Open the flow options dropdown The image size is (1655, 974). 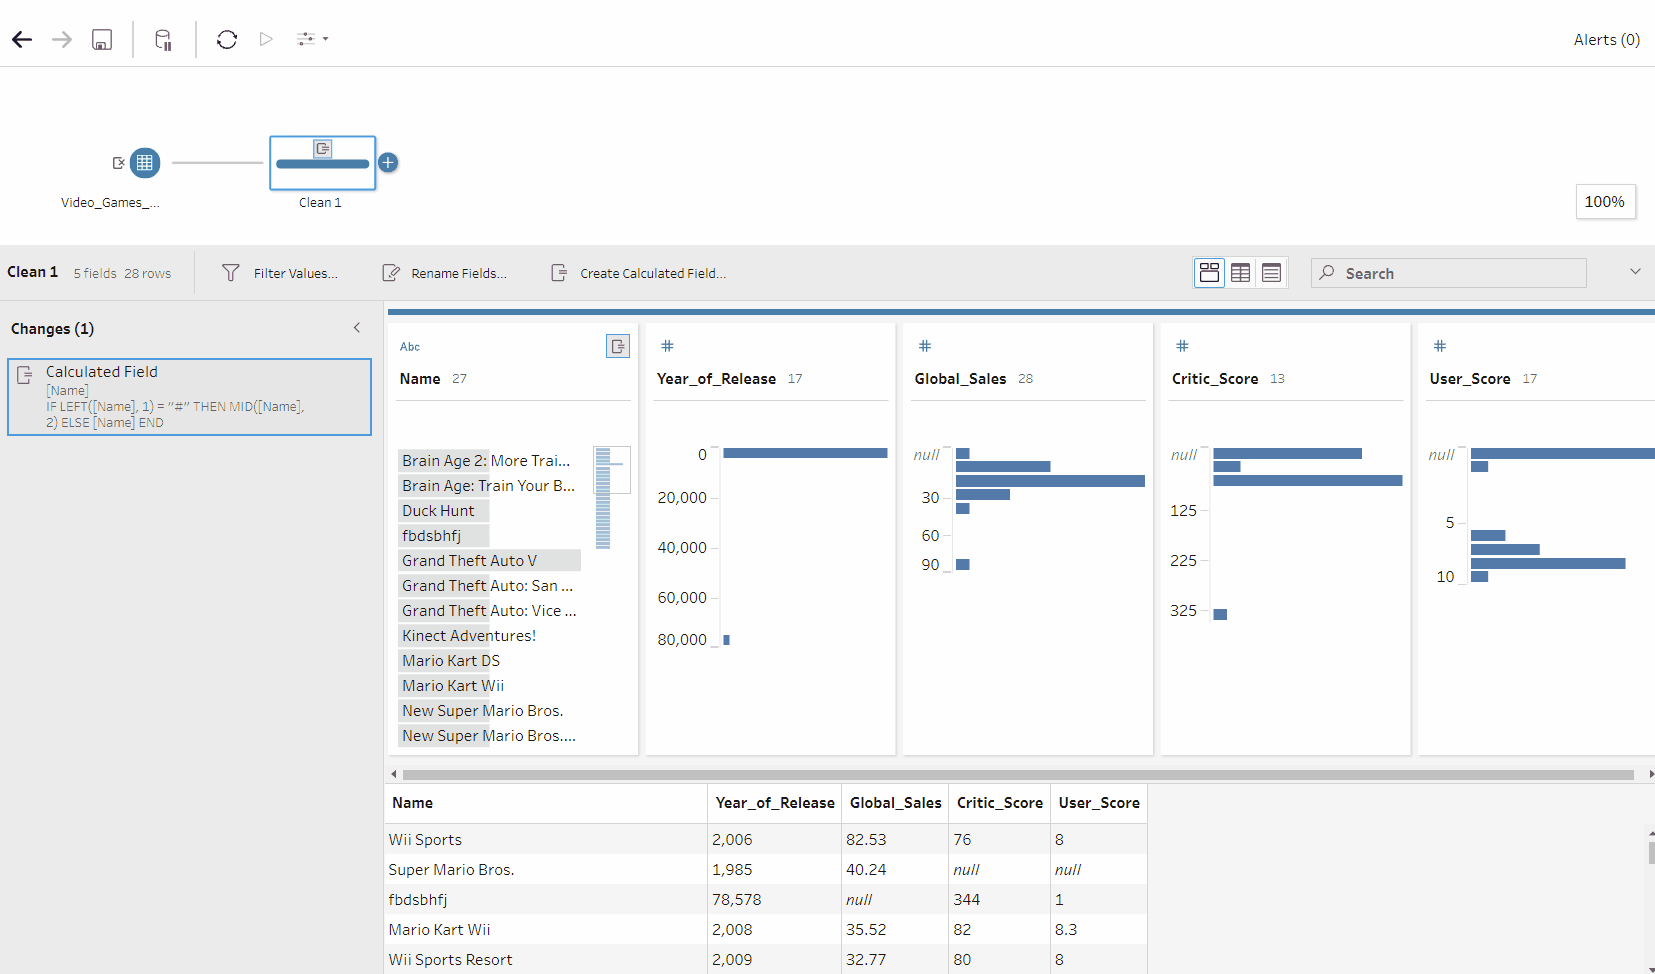pos(312,40)
